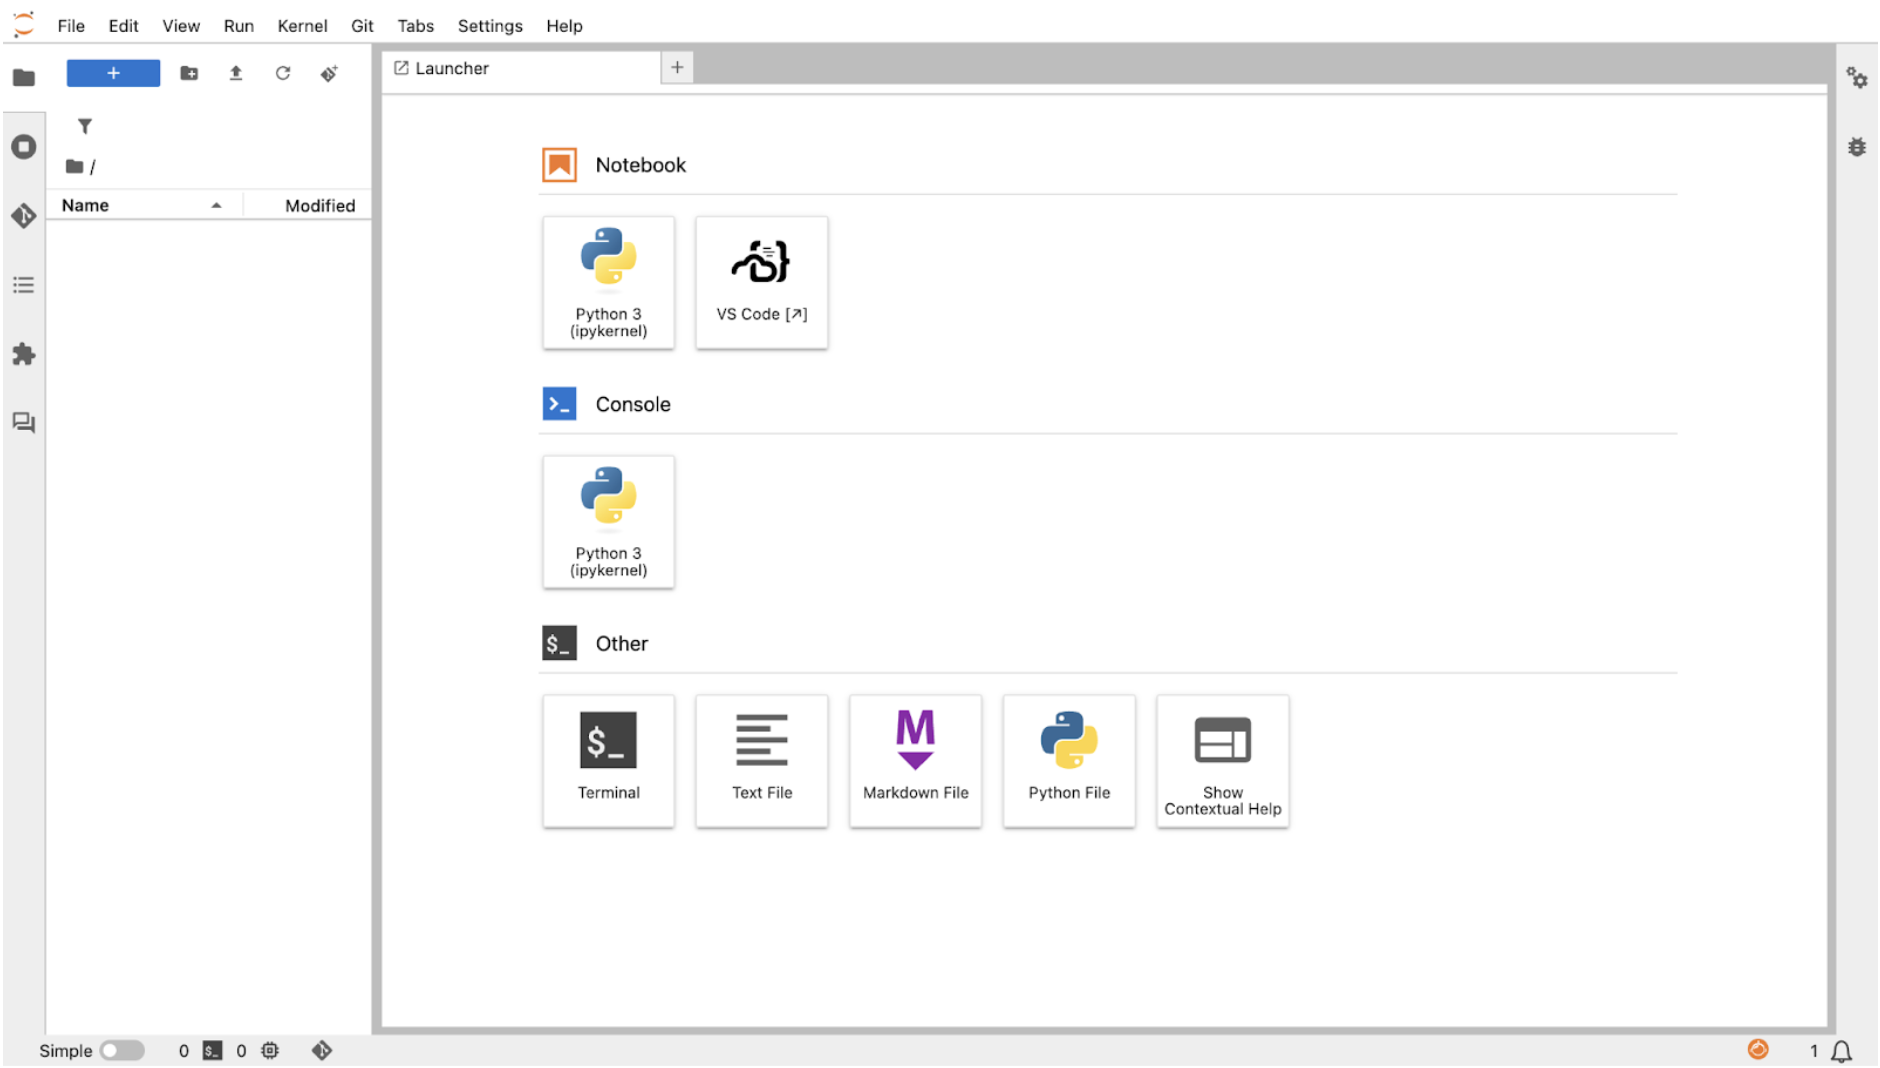Screen dimensions: 1880x1068
Task: Sort files by Modified column
Action: 308,205
